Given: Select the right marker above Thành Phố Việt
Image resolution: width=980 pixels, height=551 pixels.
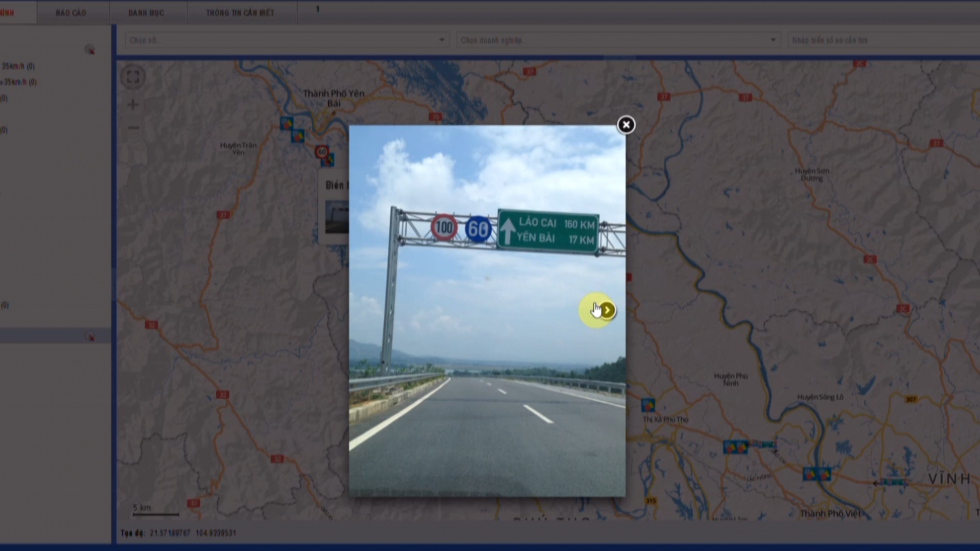Looking at the screenshot, I should point(824,474).
